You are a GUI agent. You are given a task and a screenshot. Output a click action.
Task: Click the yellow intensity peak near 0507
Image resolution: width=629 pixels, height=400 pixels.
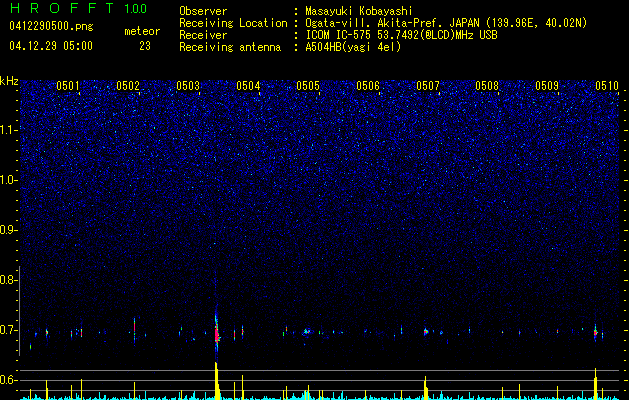pos(426,387)
